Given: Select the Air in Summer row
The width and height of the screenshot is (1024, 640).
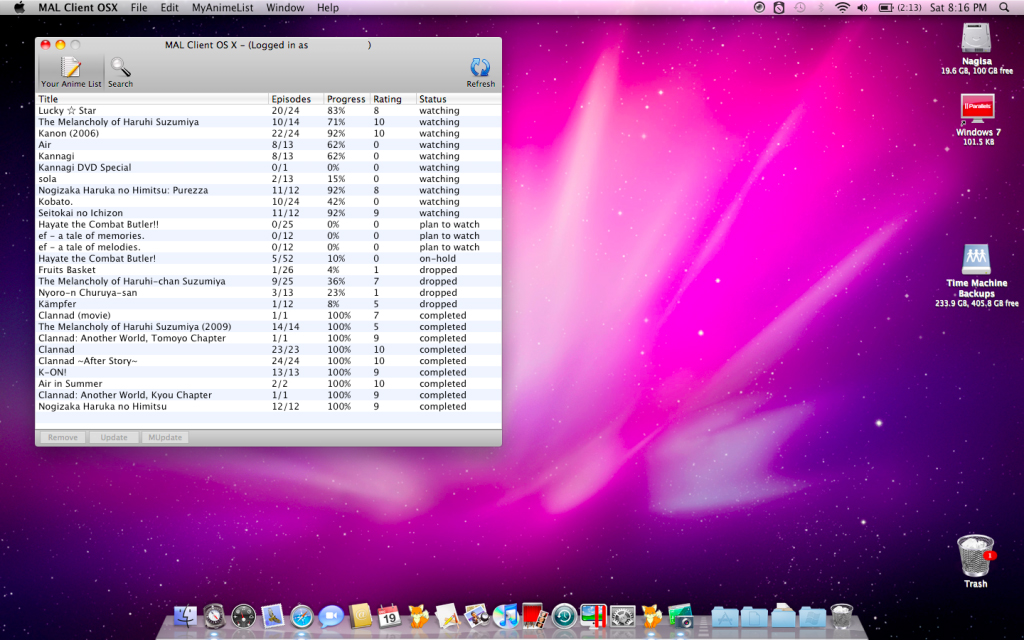Looking at the screenshot, I should click(268, 383).
